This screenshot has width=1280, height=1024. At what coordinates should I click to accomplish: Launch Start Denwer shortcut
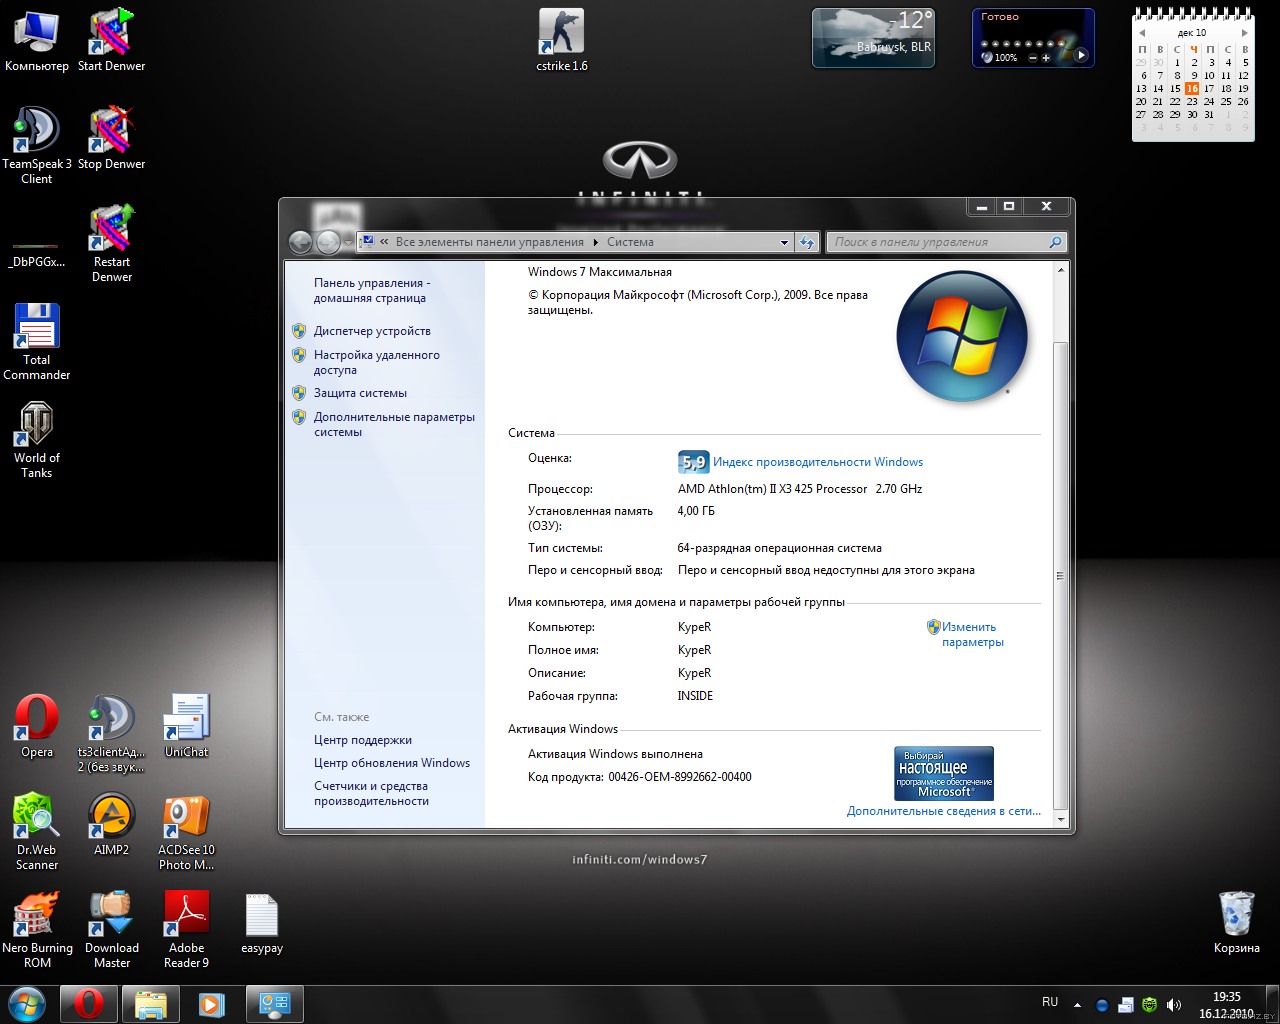pyautogui.click(x=111, y=40)
